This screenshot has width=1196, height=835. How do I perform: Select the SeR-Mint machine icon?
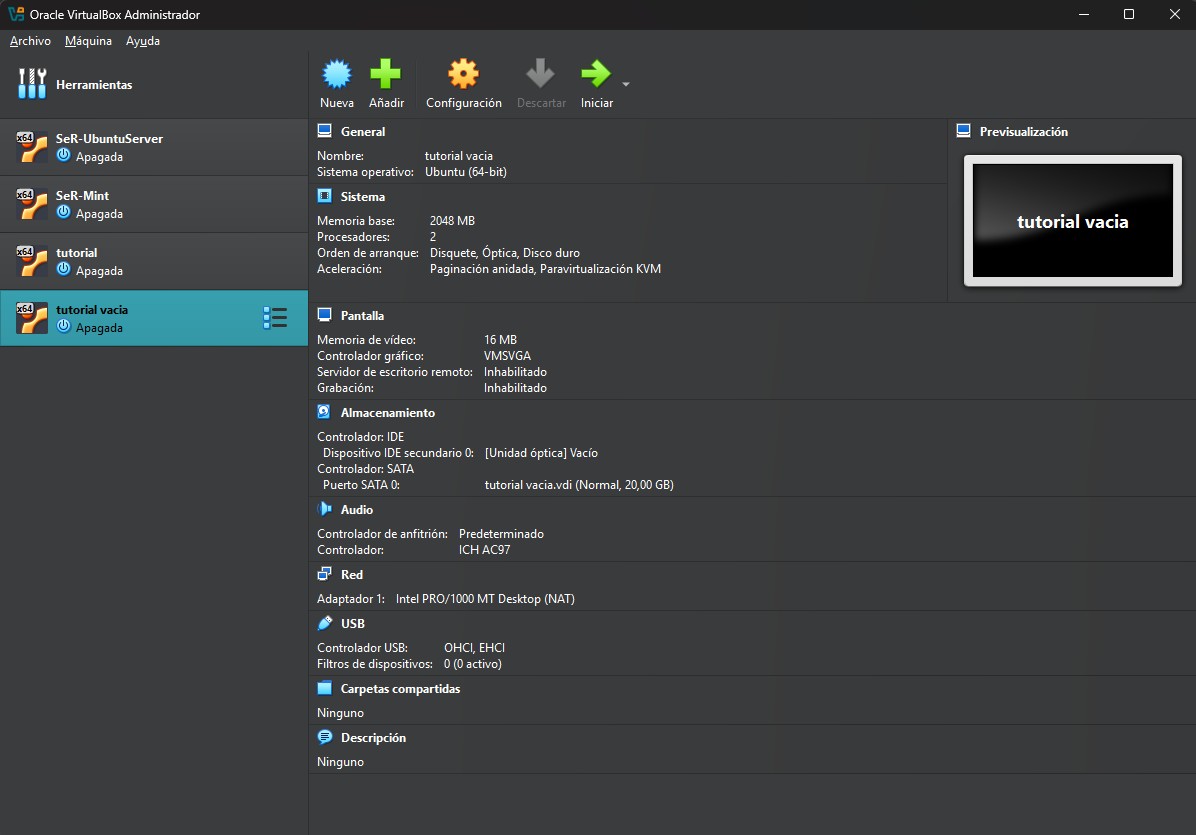pos(32,204)
